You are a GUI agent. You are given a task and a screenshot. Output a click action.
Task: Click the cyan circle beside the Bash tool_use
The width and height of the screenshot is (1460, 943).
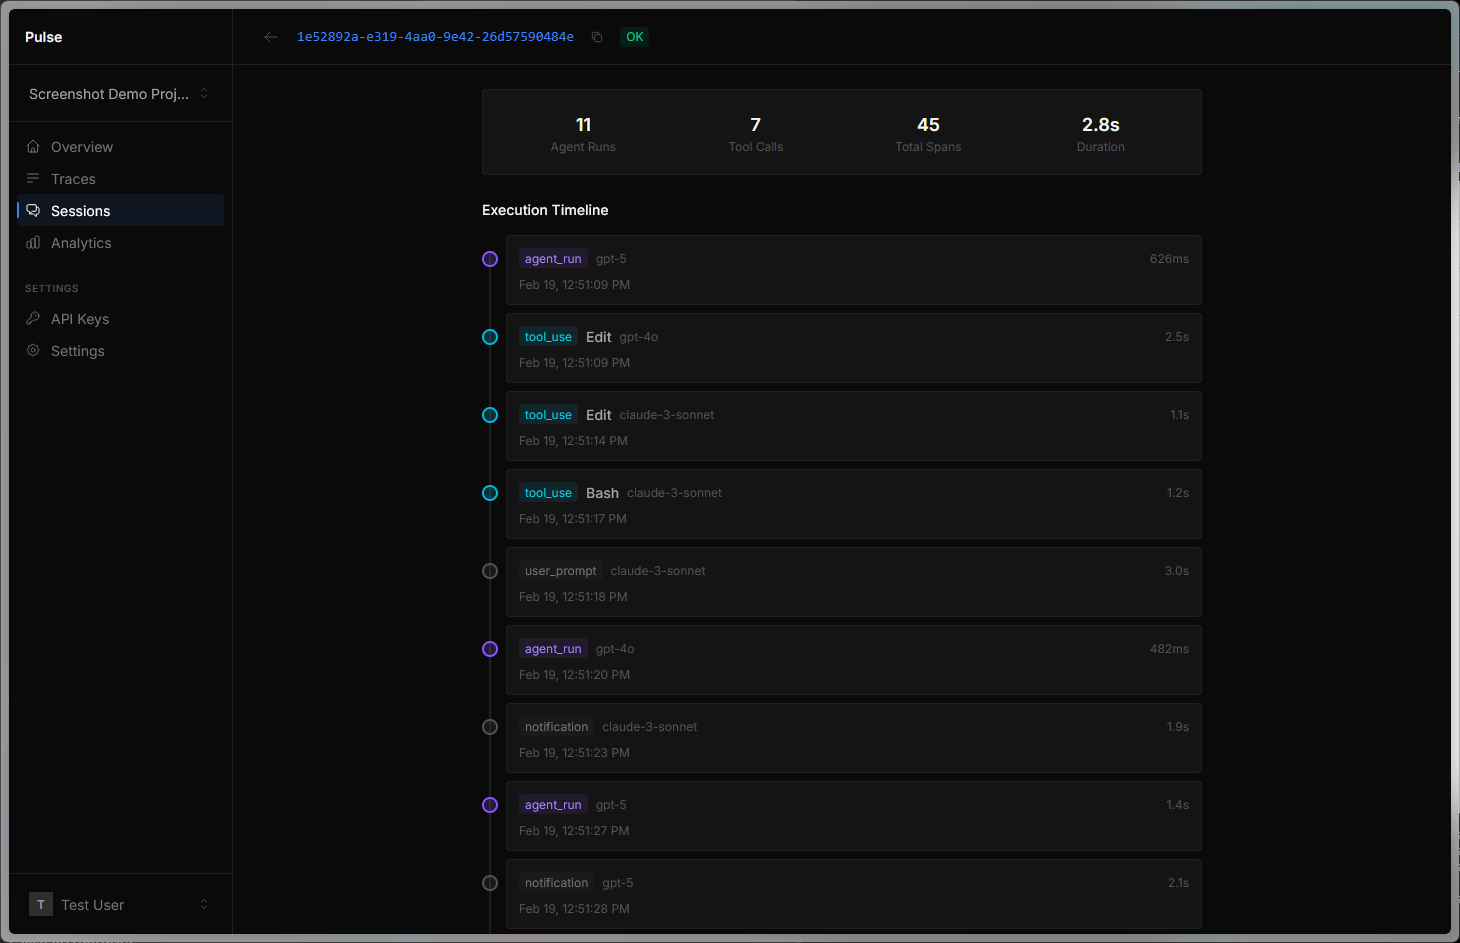(x=489, y=492)
